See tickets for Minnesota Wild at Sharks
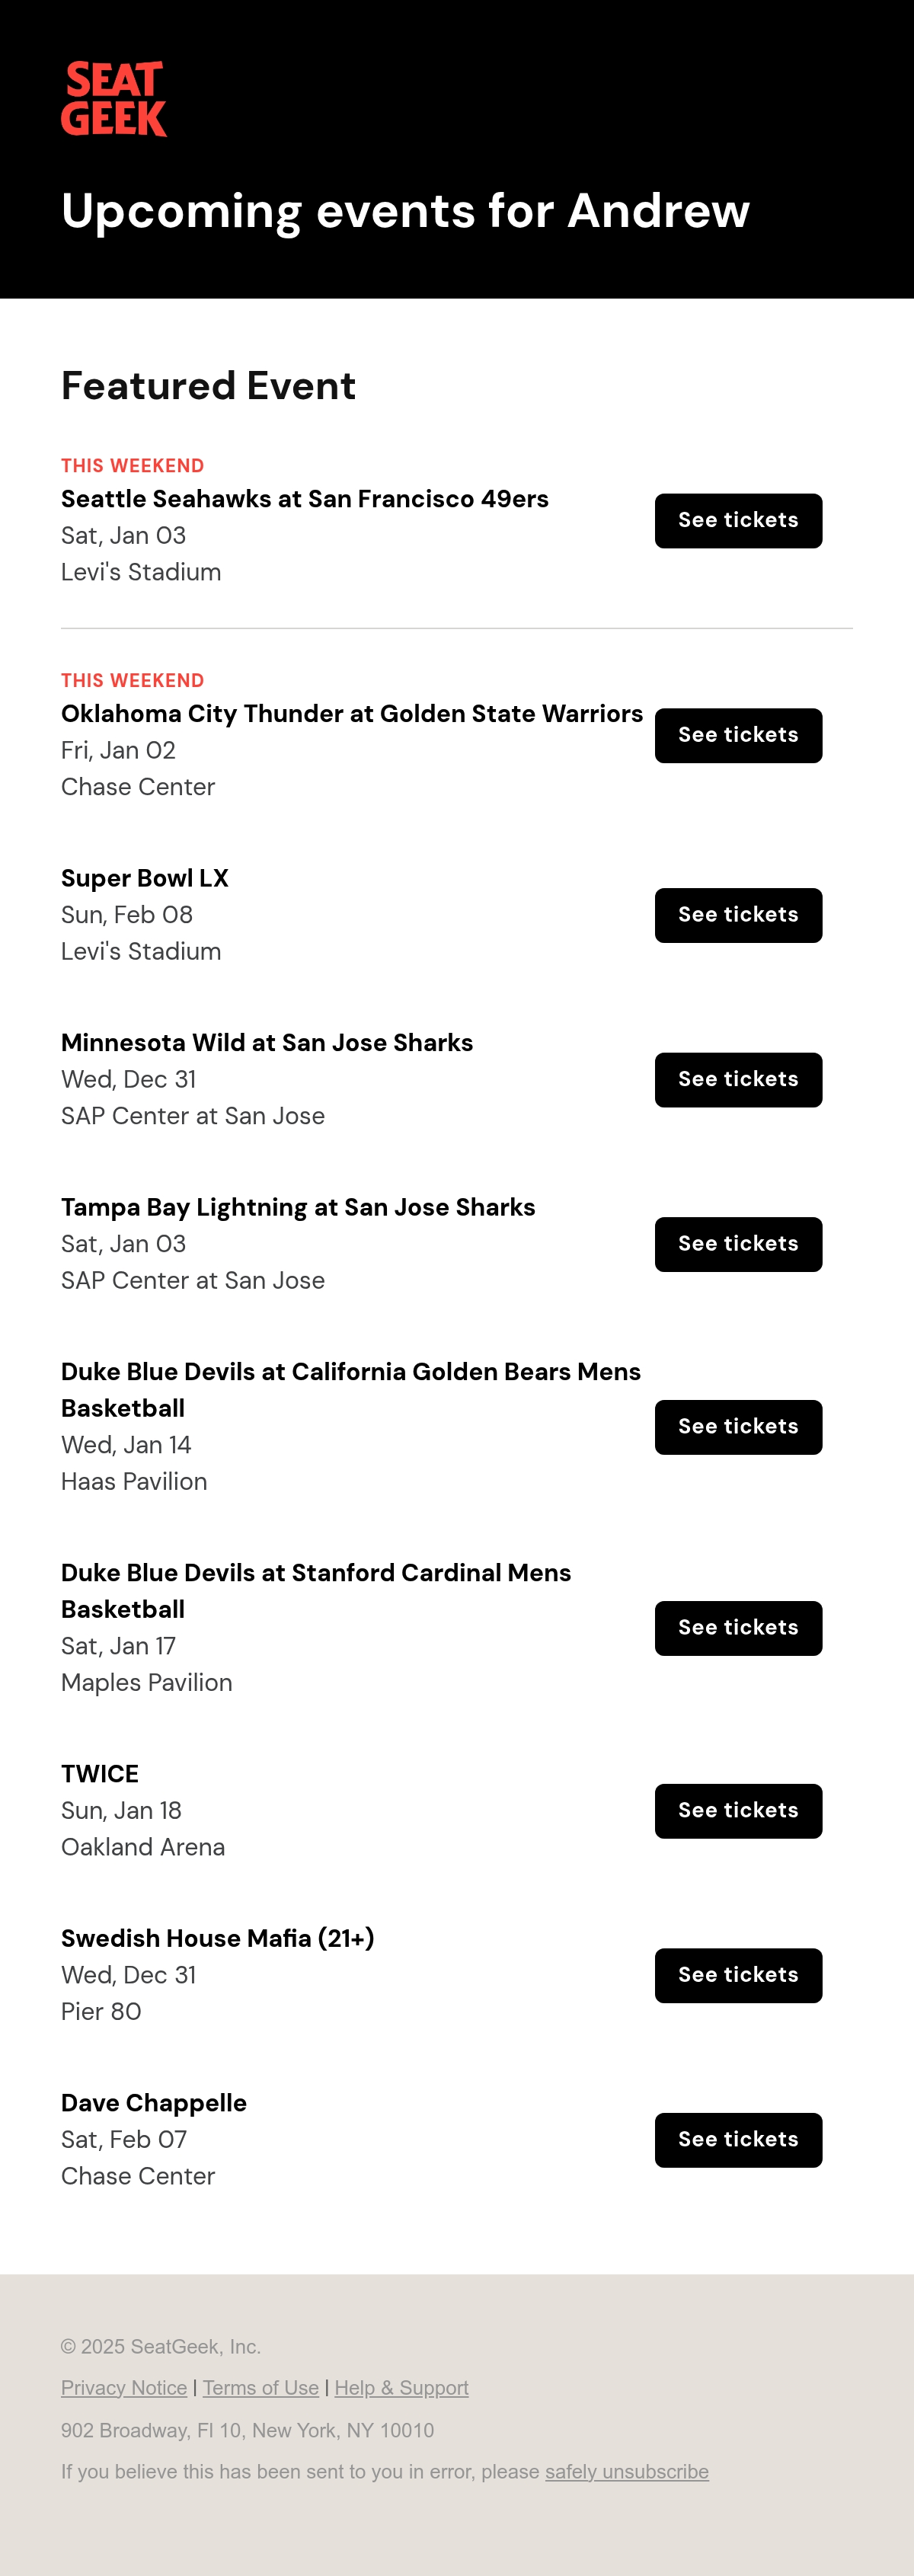 tap(738, 1080)
